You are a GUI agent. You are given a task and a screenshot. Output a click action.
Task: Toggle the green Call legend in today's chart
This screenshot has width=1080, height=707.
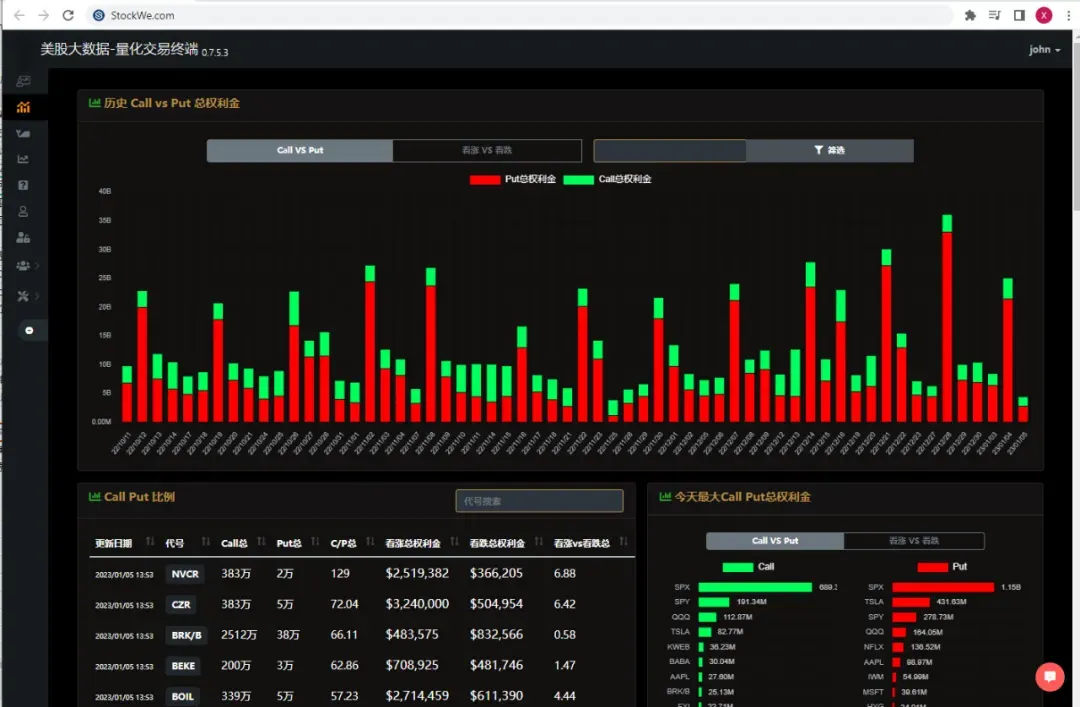tap(748, 567)
